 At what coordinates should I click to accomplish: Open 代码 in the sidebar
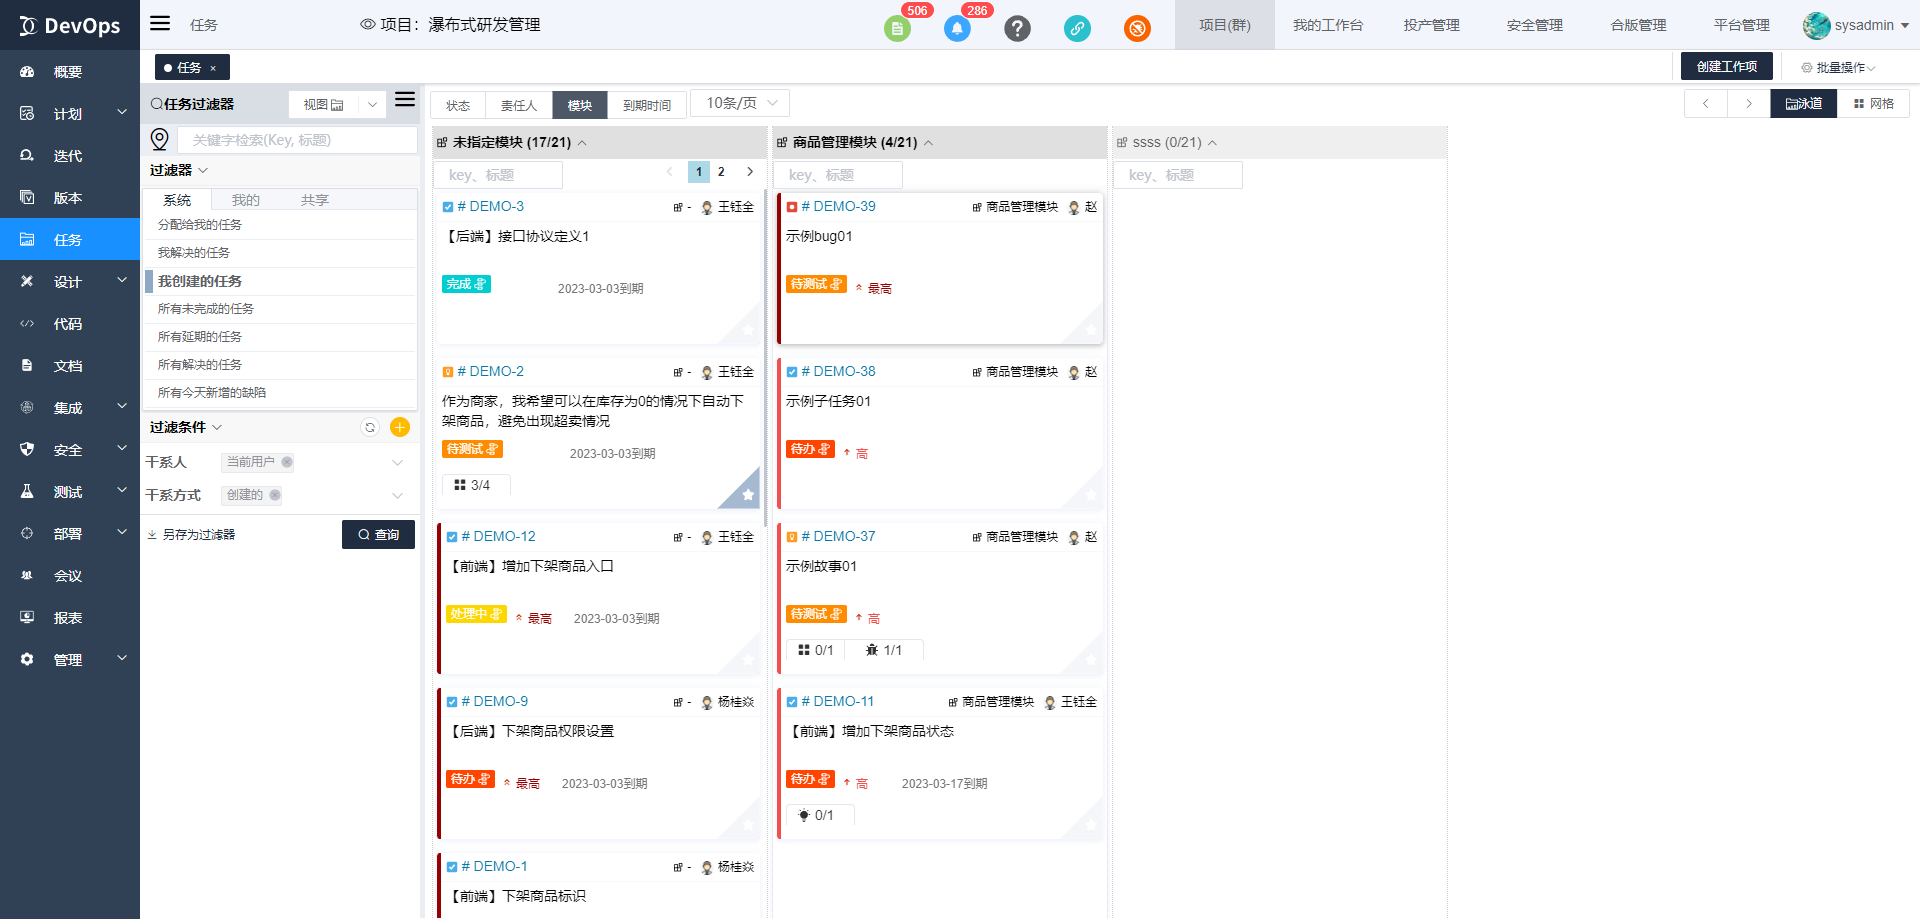click(70, 324)
